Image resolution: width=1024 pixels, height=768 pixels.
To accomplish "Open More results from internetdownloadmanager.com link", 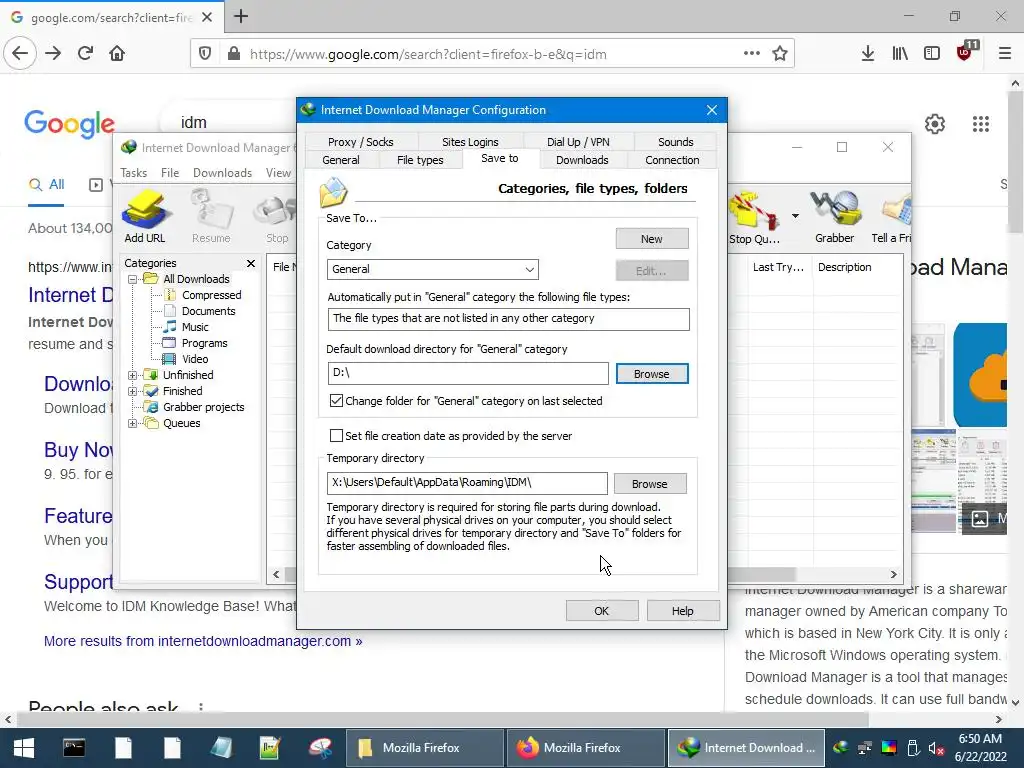I will point(203,641).
